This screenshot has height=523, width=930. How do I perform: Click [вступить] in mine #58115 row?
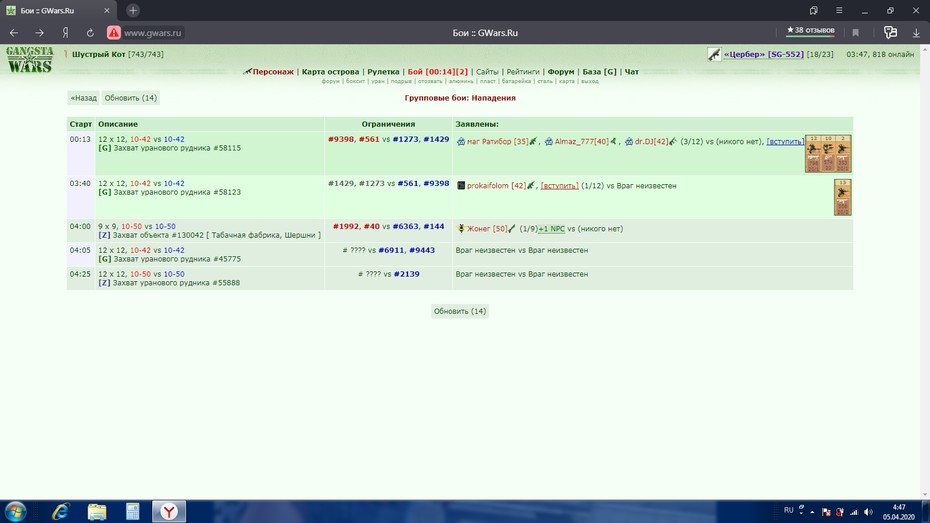785,142
